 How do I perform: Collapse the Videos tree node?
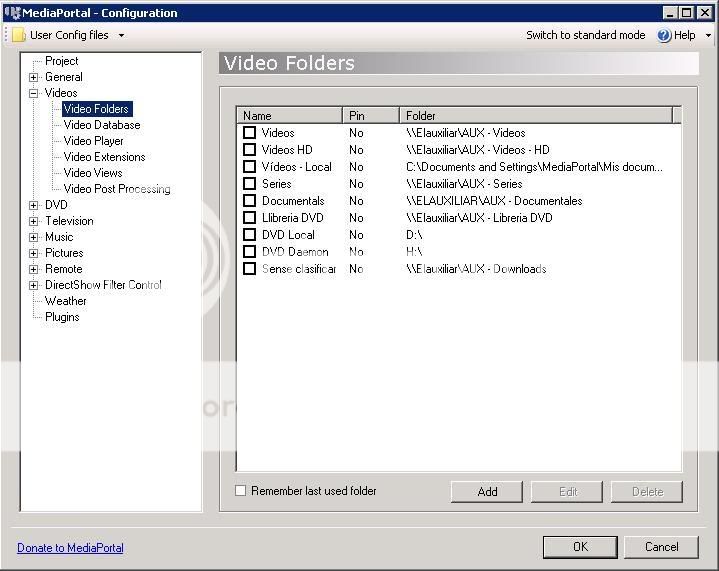click(x=33, y=93)
